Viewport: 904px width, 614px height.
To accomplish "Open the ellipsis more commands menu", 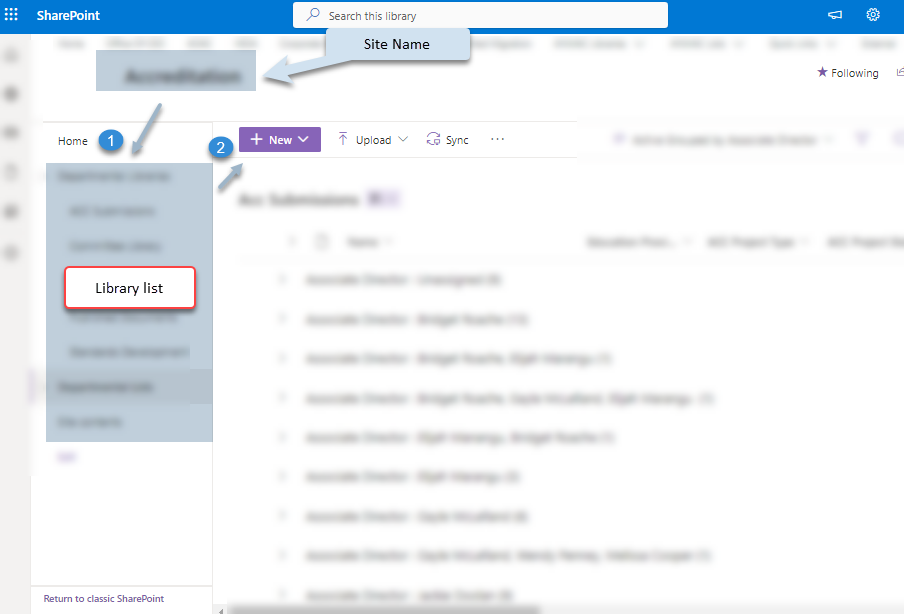I will (x=497, y=140).
